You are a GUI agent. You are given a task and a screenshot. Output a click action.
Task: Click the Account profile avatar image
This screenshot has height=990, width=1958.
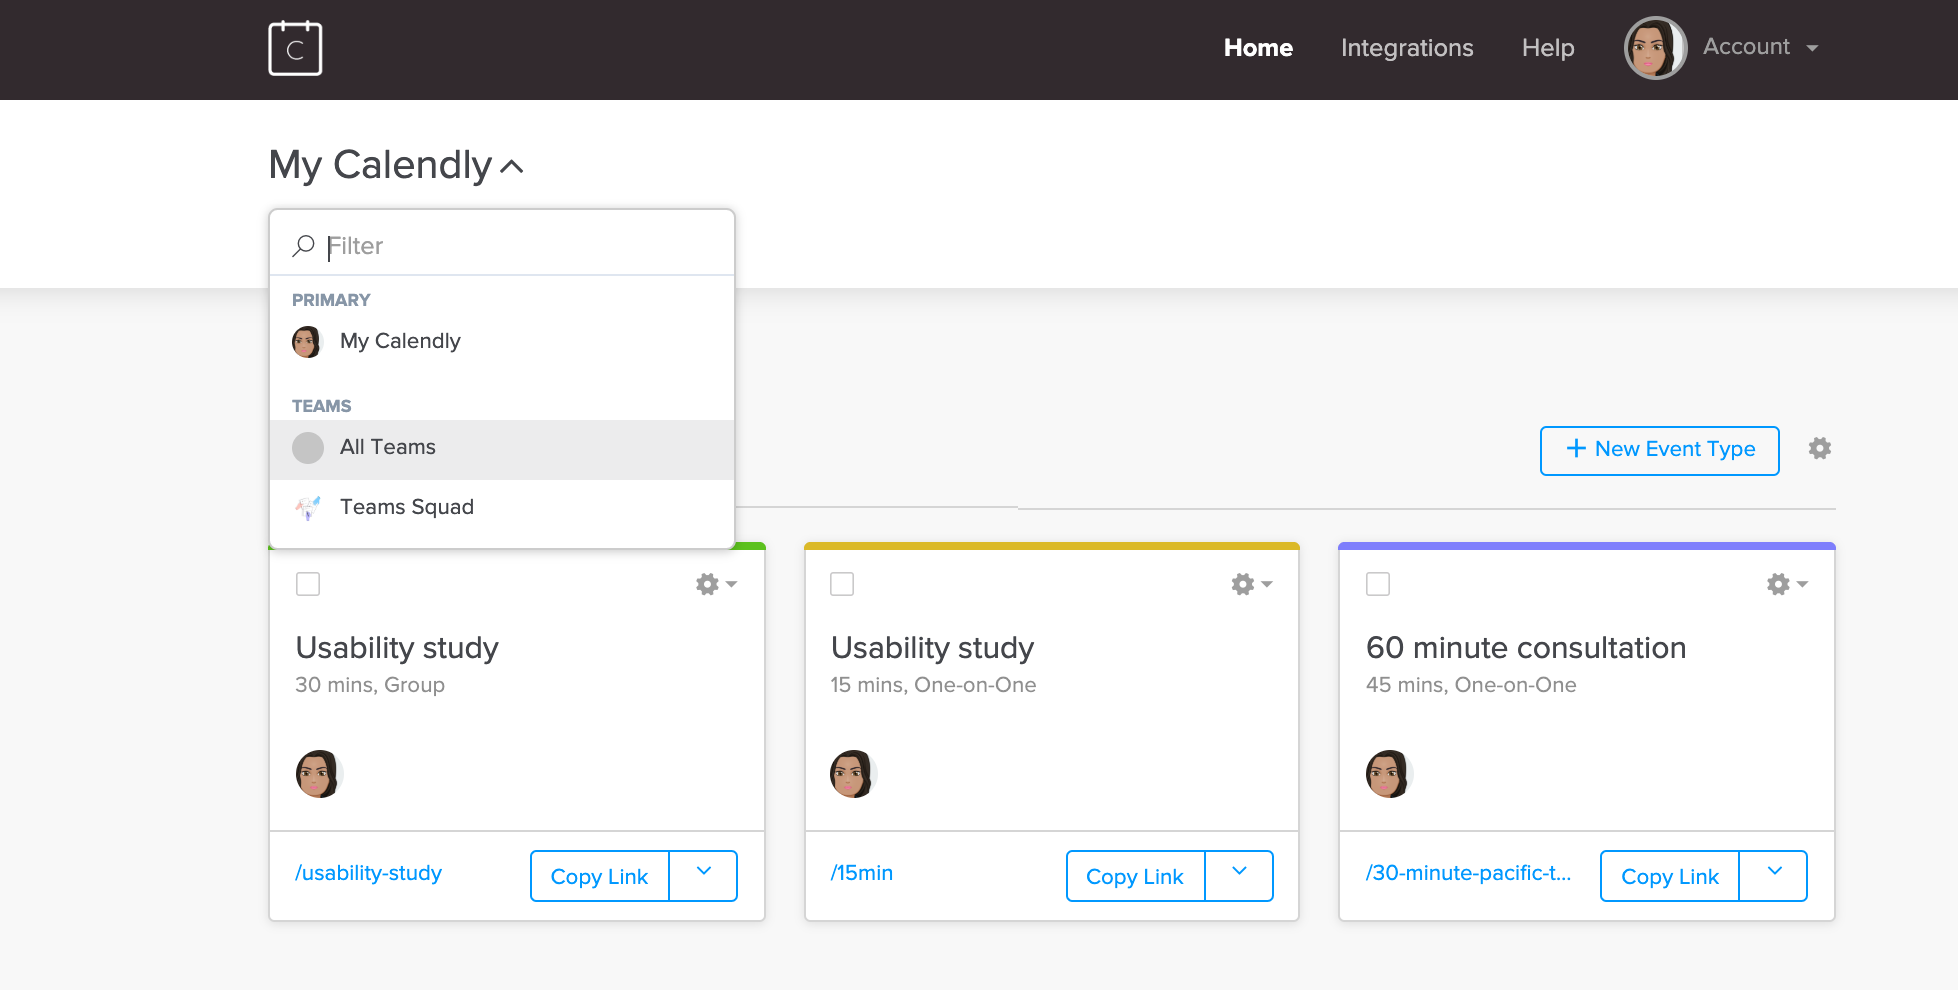click(x=1655, y=47)
